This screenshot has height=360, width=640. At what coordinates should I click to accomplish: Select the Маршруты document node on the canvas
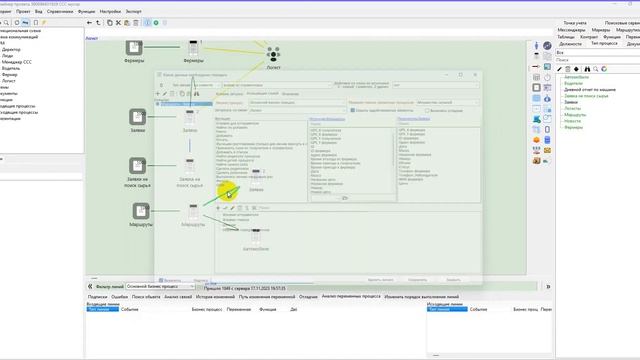pos(141,211)
